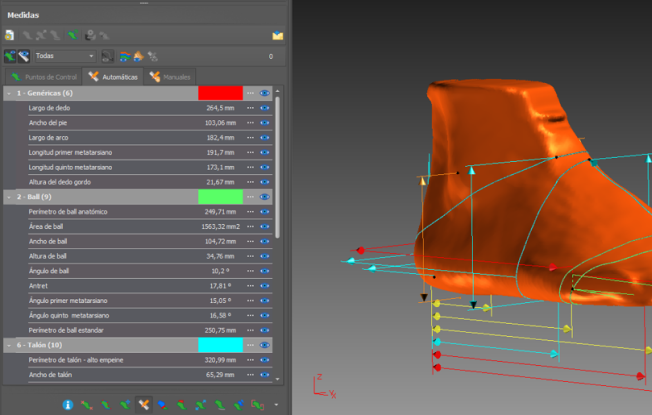This screenshot has width=652, height=415.
Task: Hide the Largo de dedo measurement
Action: [x=265, y=107]
